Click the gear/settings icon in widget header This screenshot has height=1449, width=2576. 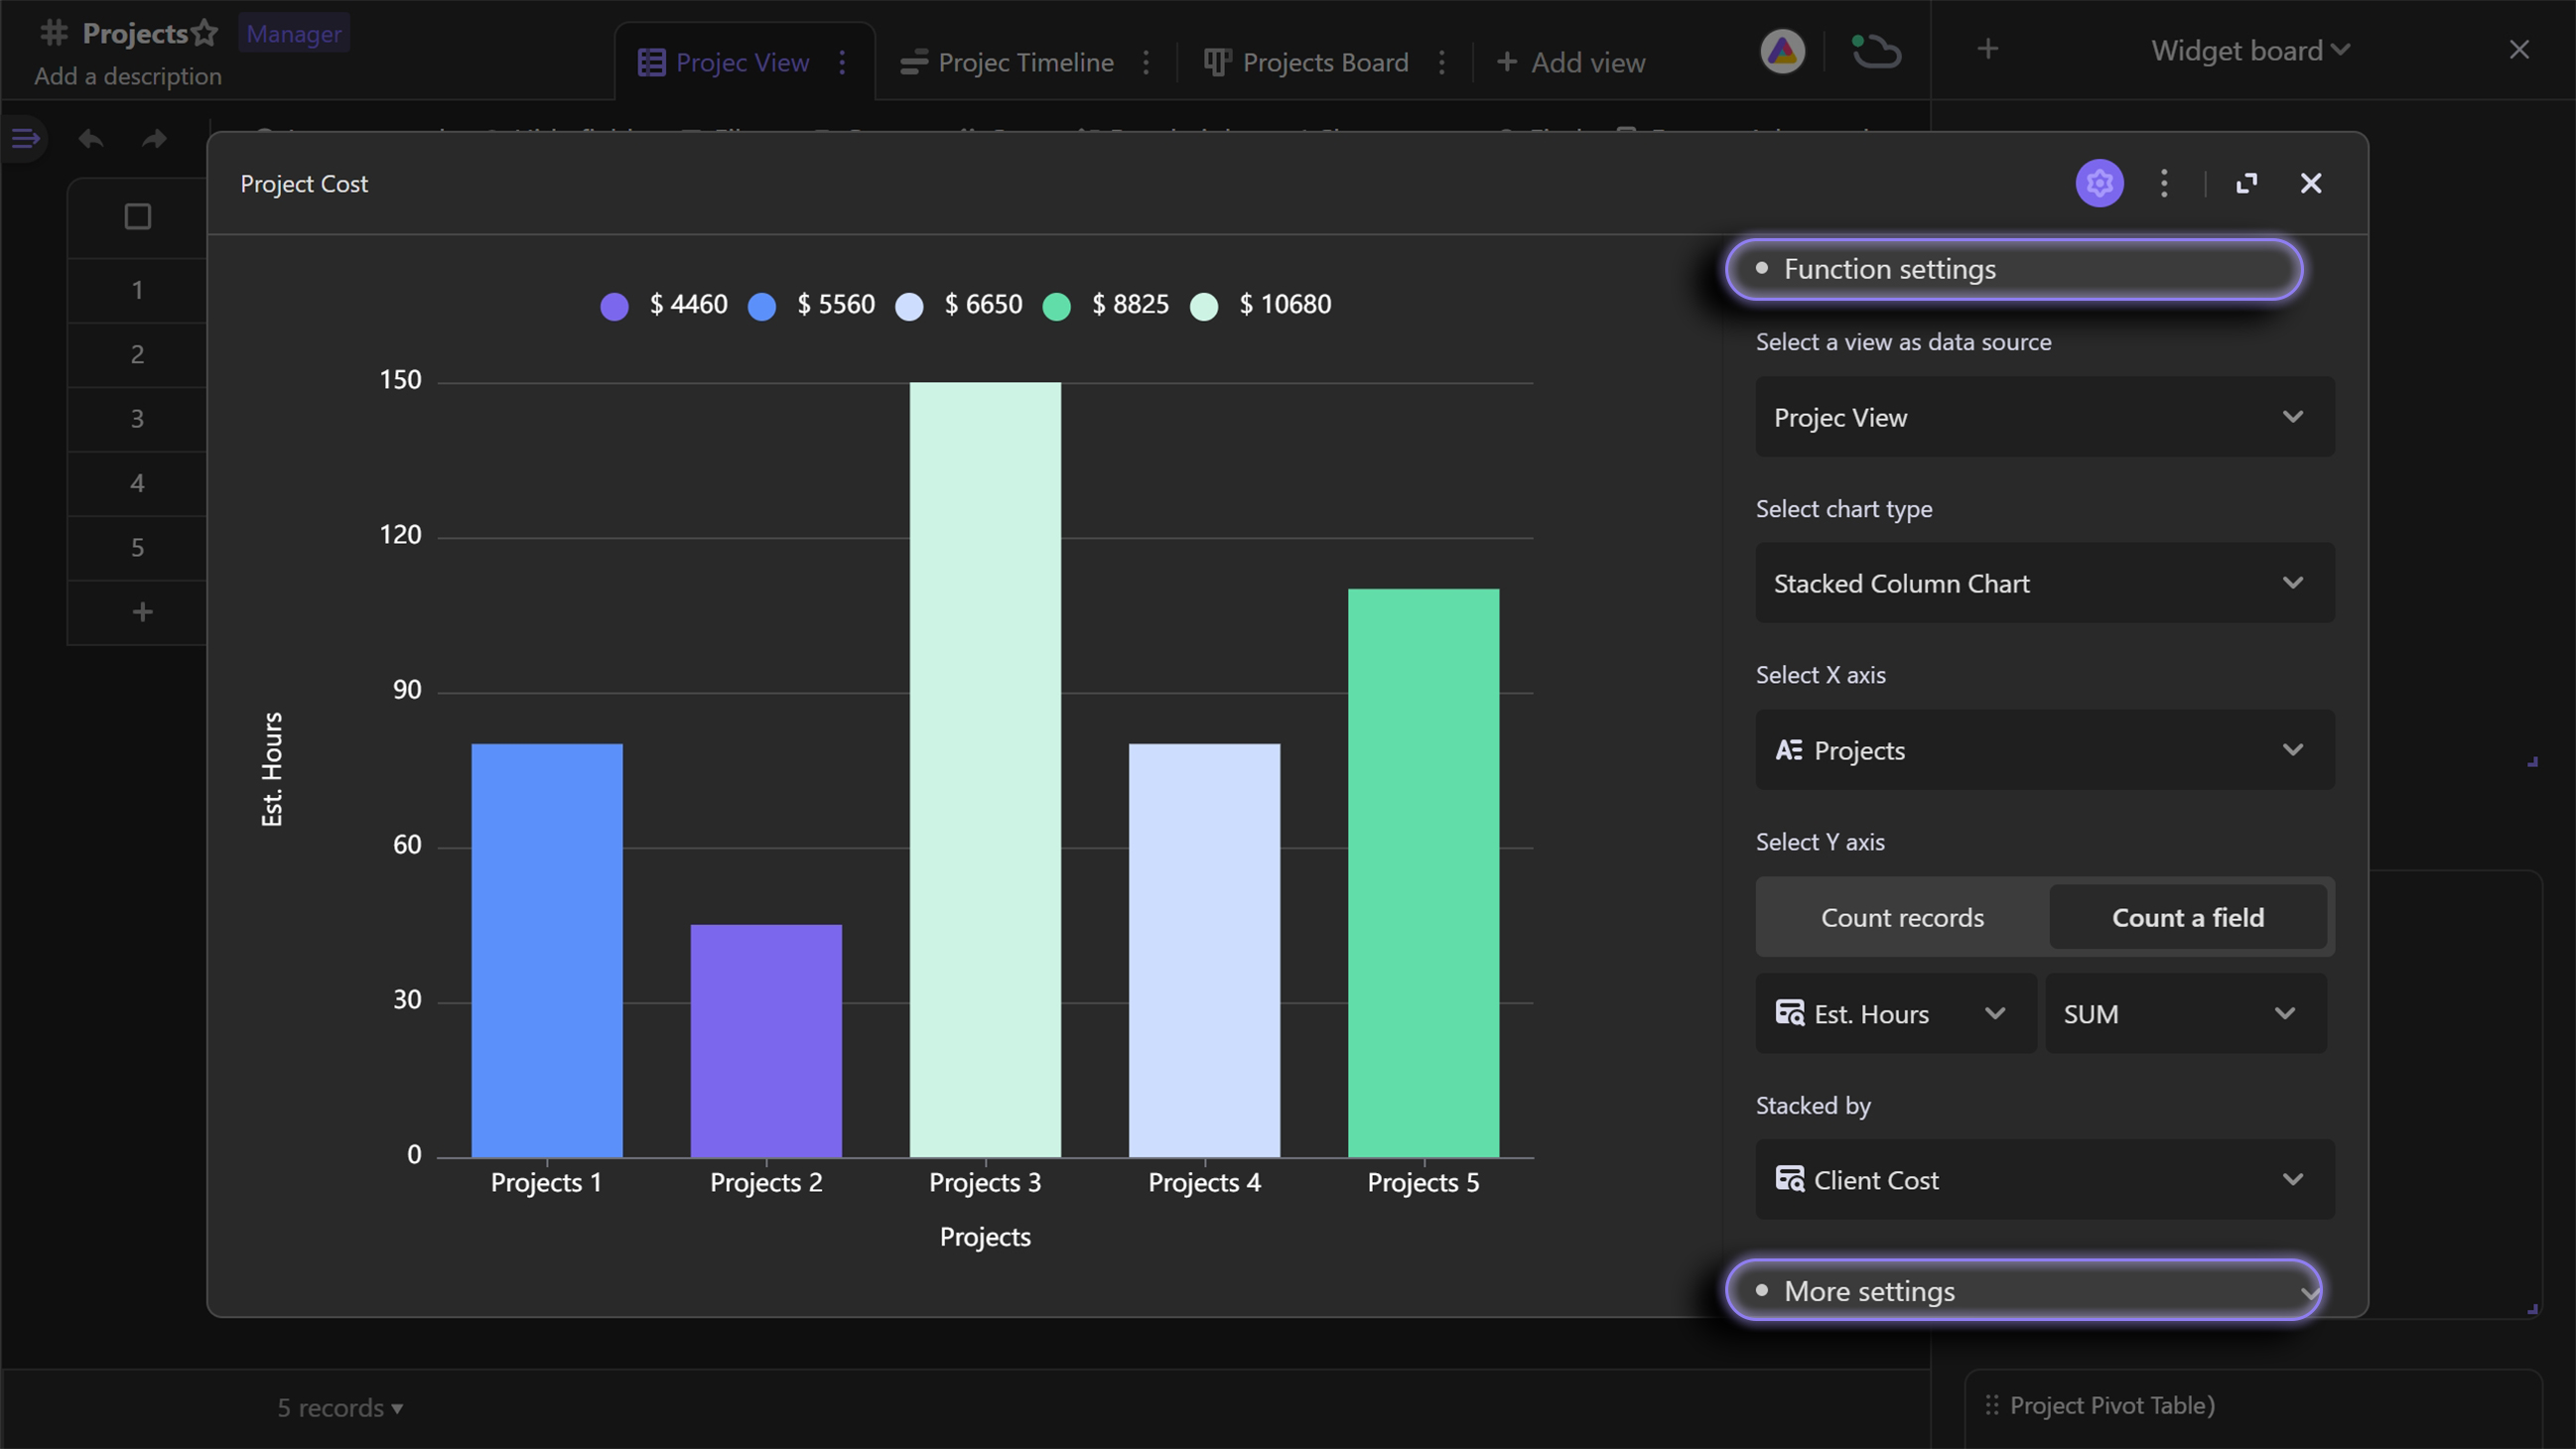point(2099,183)
